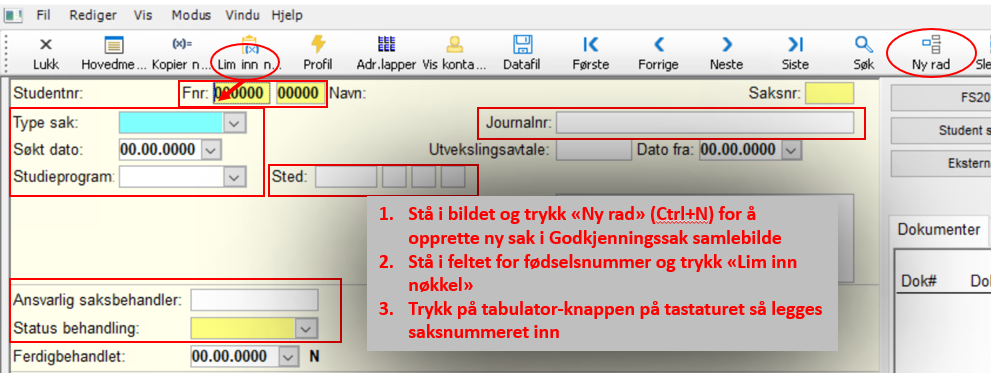
Task: Click the first Fnr input field
Action: [242, 94]
